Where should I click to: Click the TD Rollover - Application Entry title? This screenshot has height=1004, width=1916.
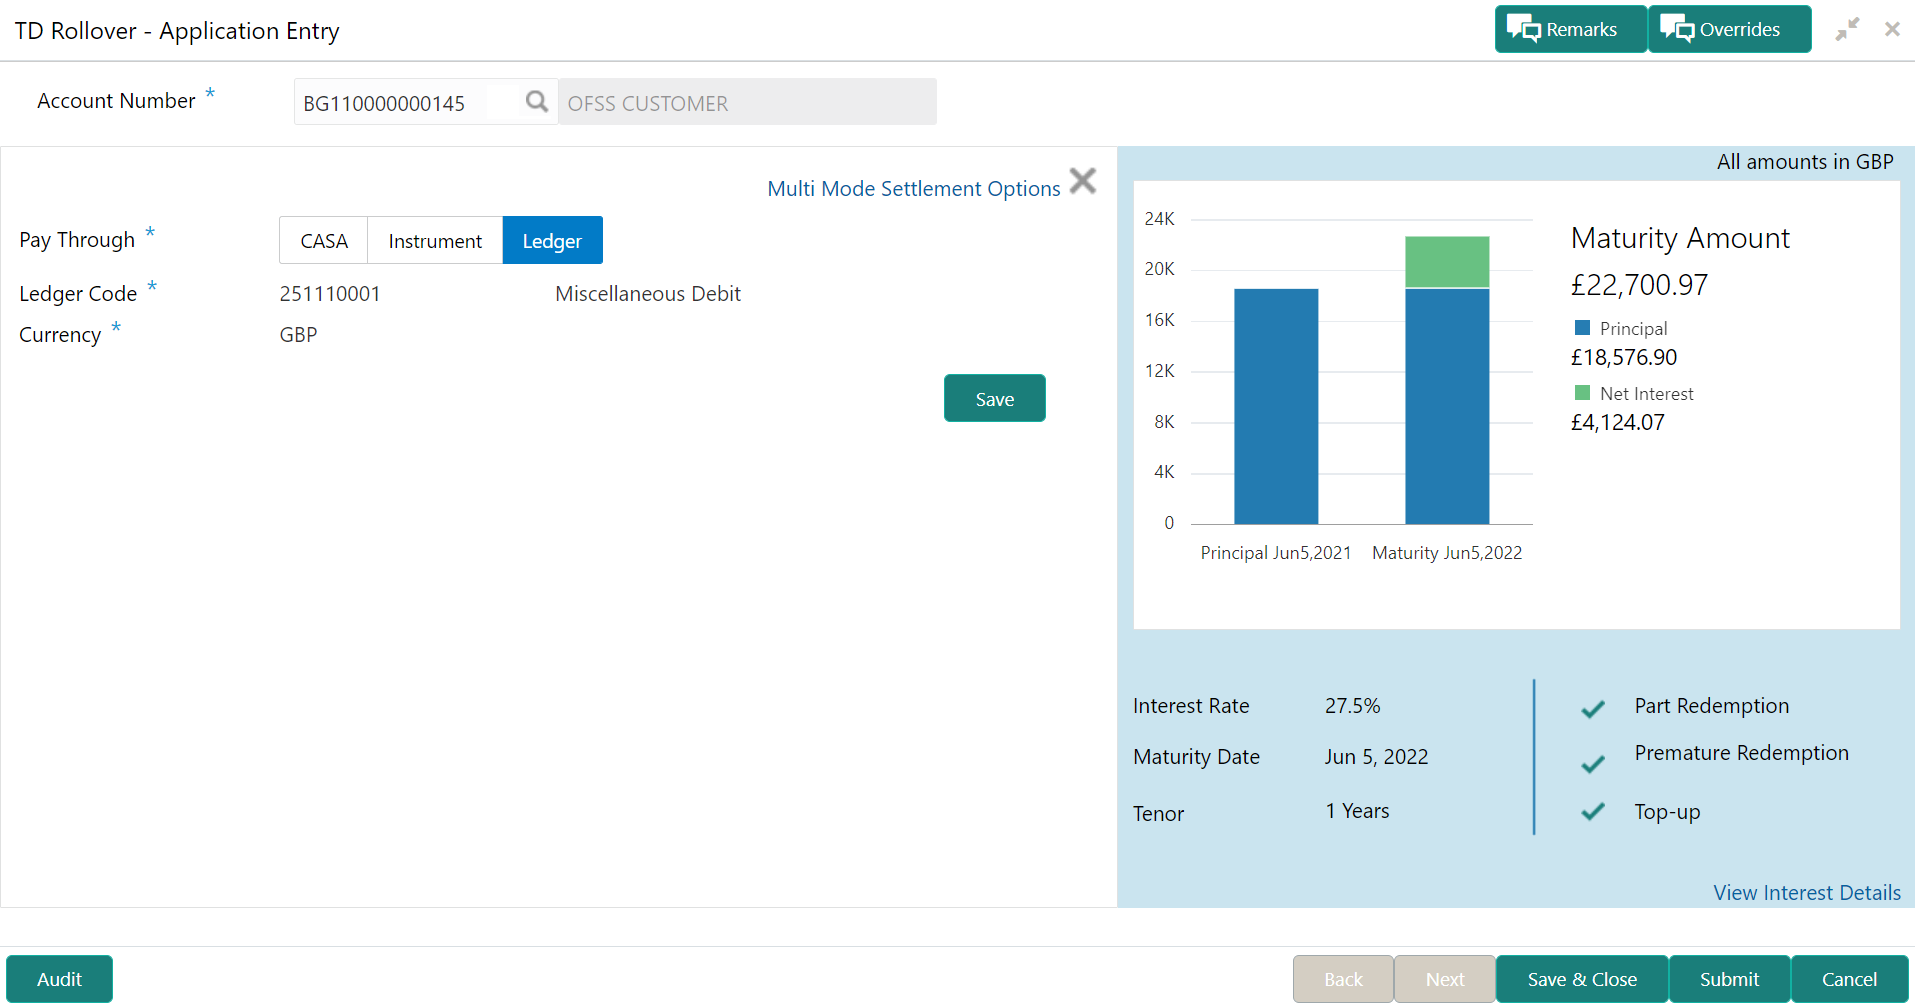pos(177,30)
